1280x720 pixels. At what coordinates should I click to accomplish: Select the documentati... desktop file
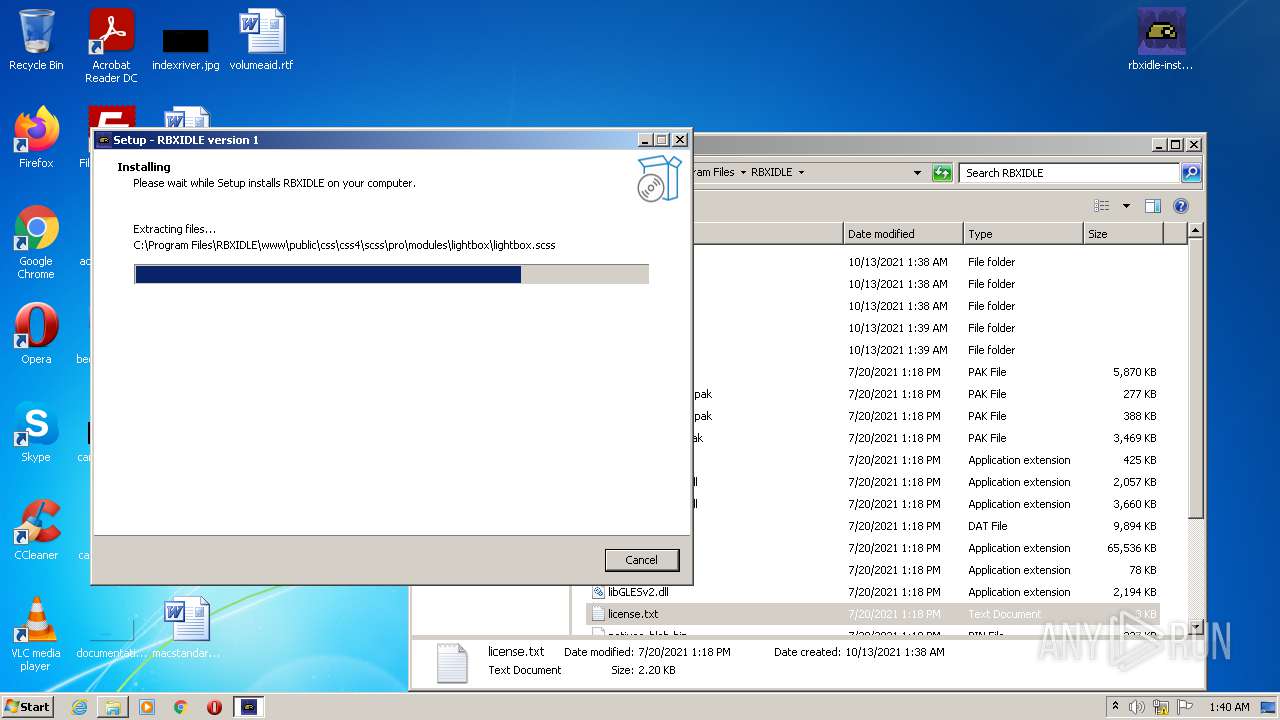coord(111,640)
